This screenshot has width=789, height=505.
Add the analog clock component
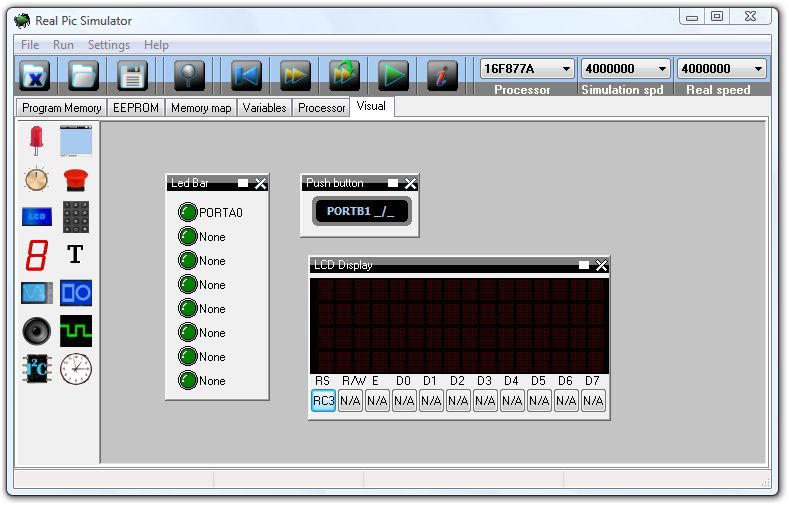pyautogui.click(x=76, y=369)
